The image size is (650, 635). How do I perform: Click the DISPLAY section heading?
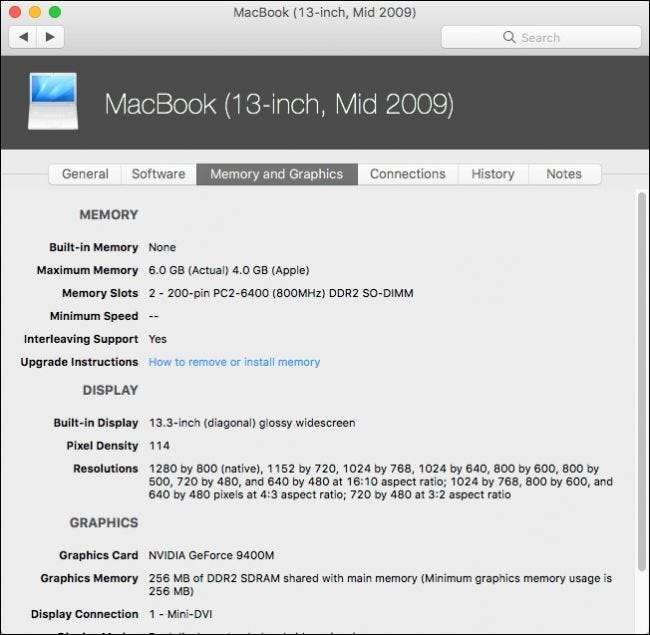pyautogui.click(x=110, y=390)
